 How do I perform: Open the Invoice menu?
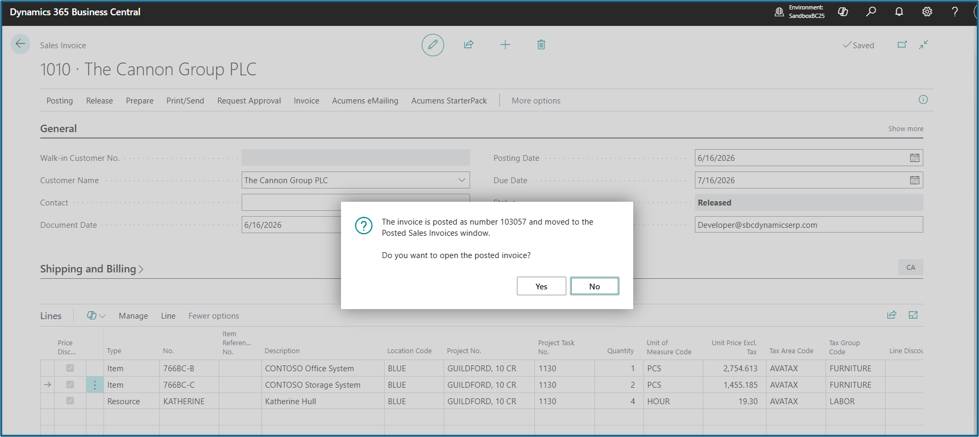click(307, 101)
